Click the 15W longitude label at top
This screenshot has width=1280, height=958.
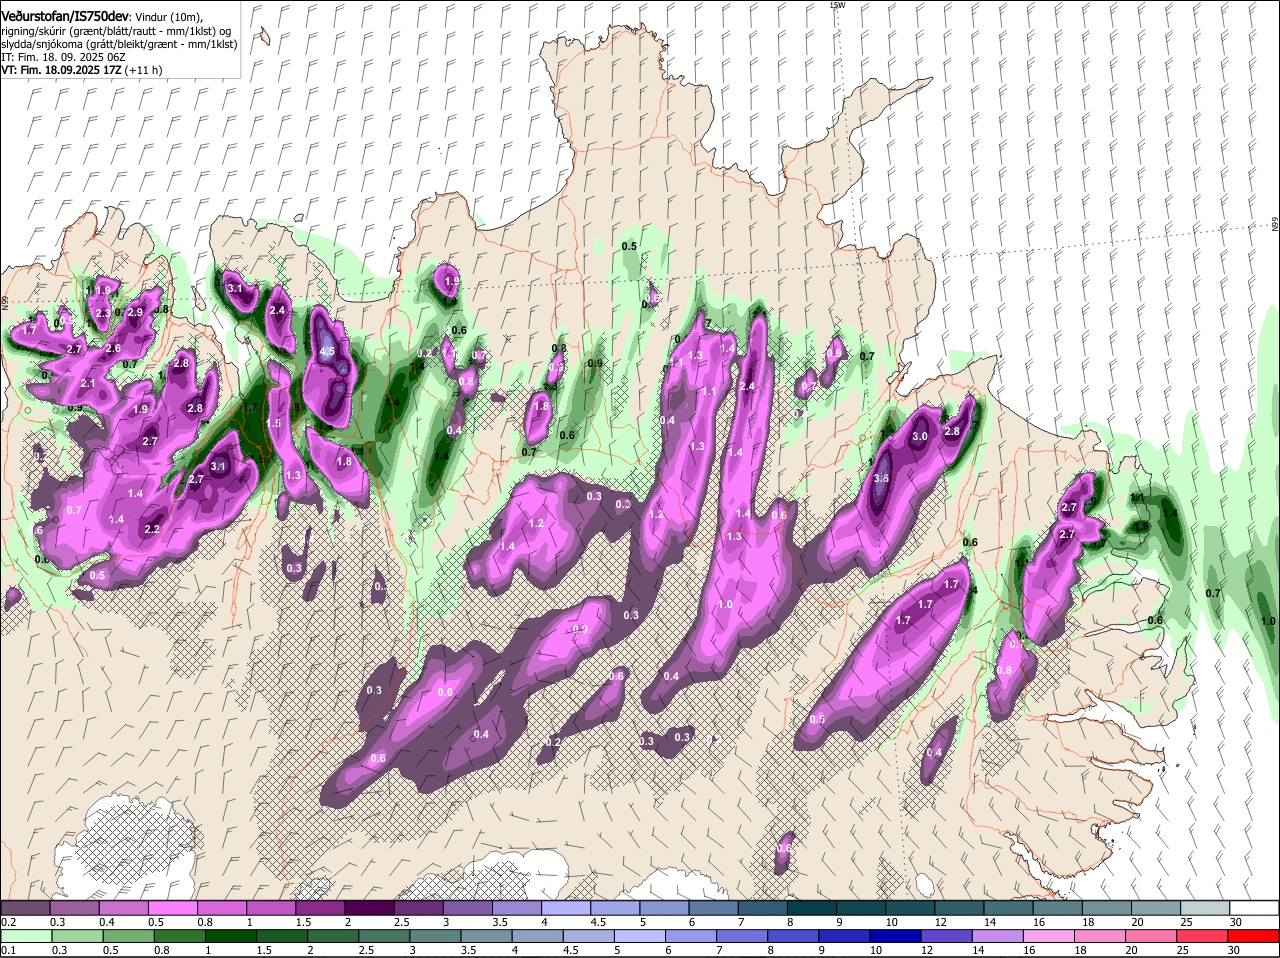[837, 5]
